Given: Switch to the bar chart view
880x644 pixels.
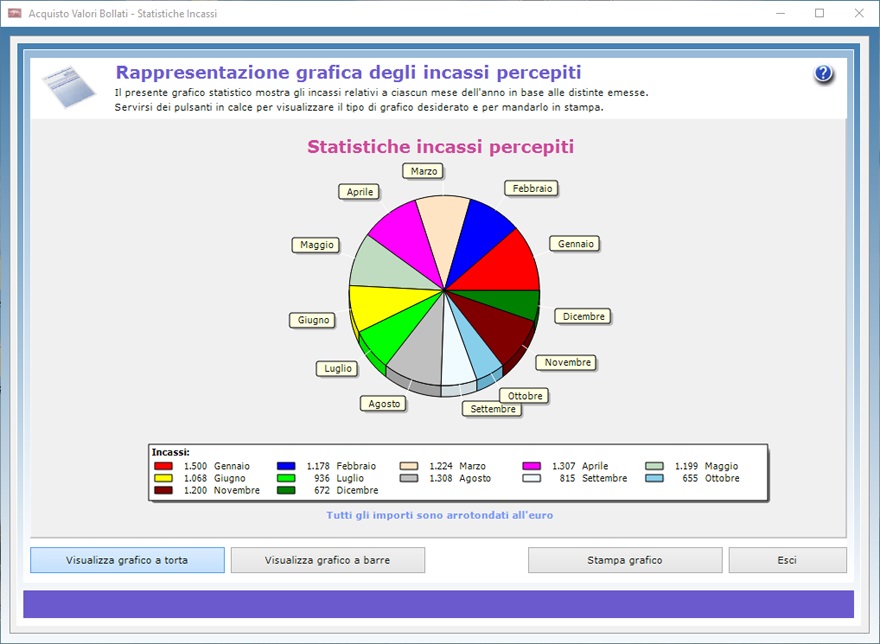Looking at the screenshot, I should (x=328, y=560).
